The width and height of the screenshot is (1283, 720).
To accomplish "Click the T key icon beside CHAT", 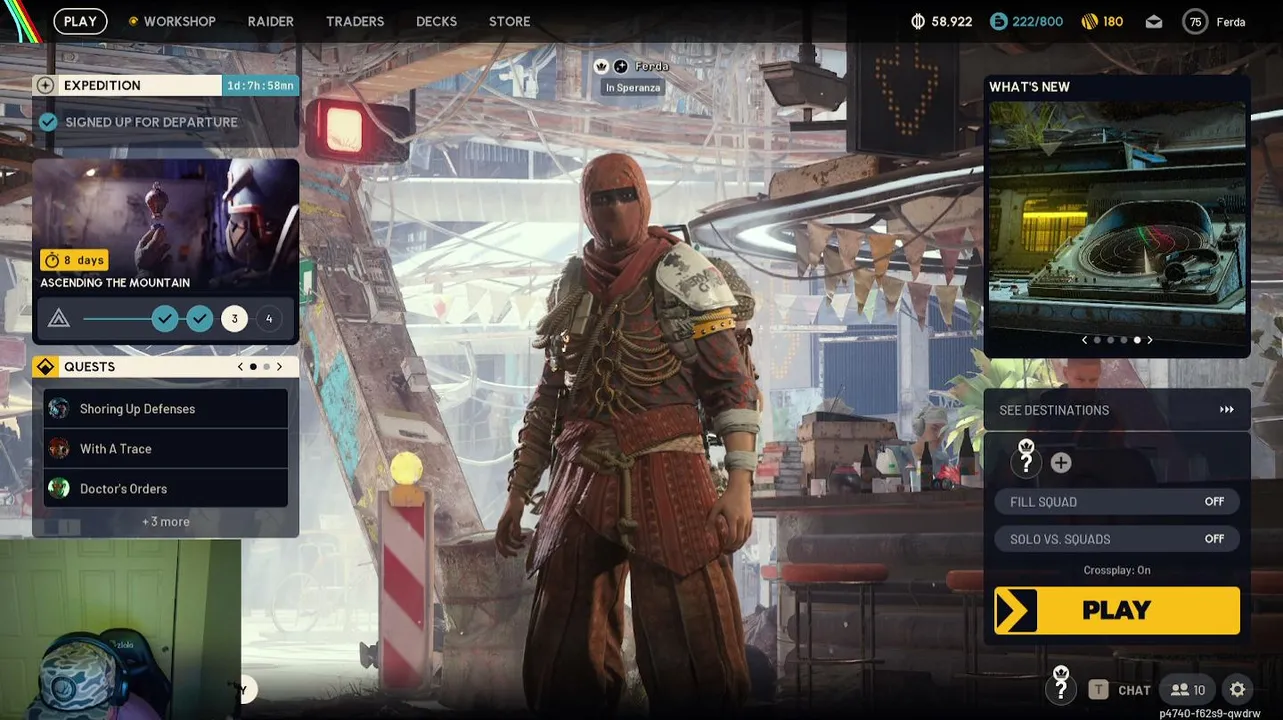I will point(1098,689).
